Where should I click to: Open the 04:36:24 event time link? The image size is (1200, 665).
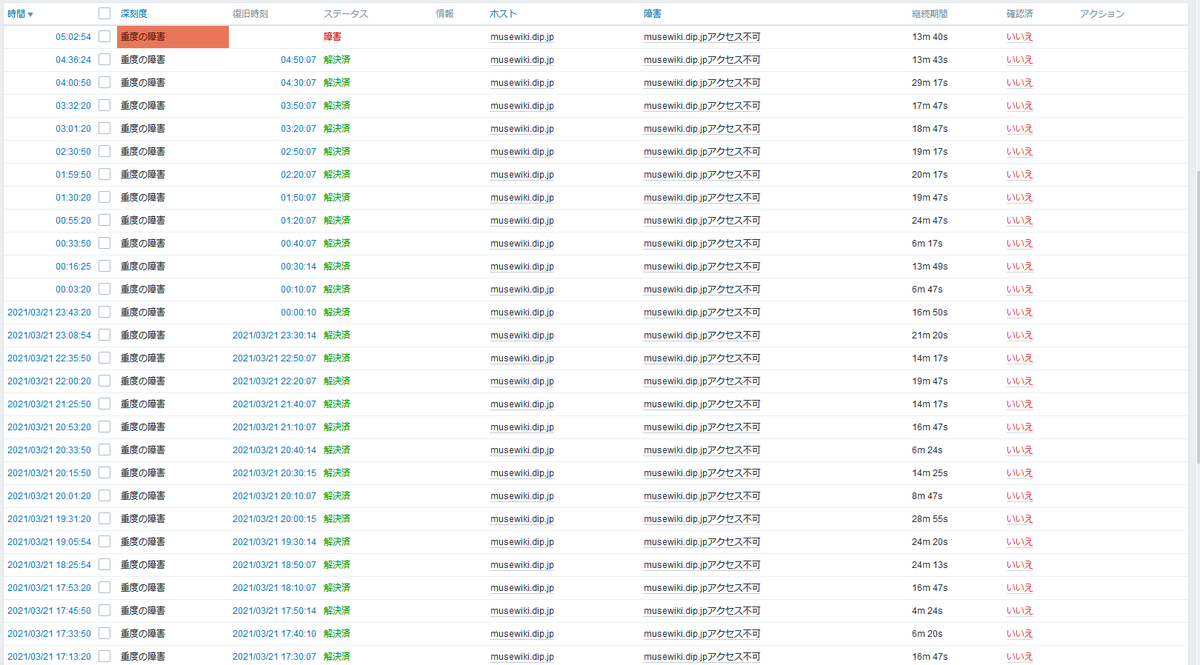(x=73, y=60)
